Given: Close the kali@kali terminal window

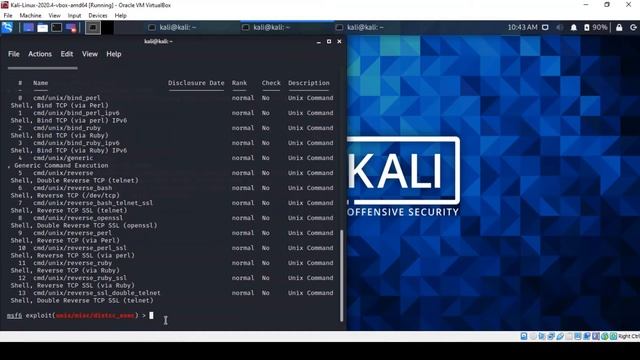Looking at the screenshot, I should click(x=339, y=42).
